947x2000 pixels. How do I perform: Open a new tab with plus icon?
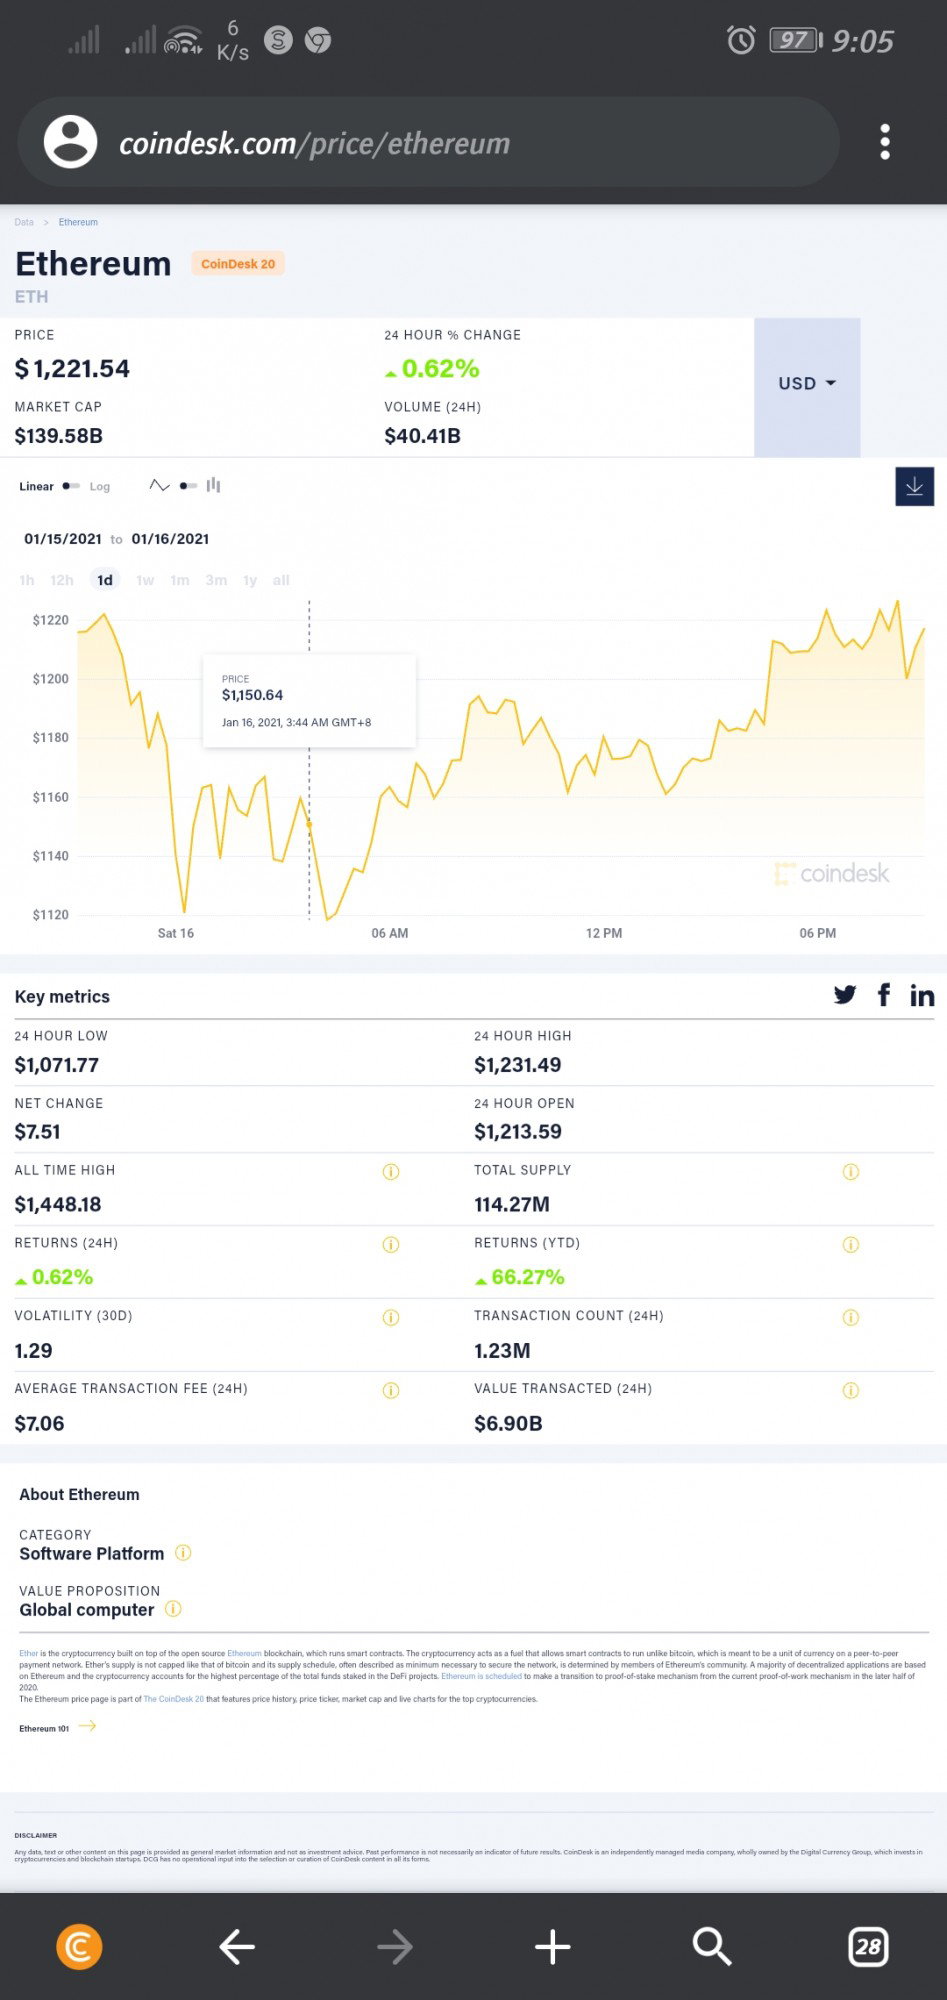[x=552, y=1946]
